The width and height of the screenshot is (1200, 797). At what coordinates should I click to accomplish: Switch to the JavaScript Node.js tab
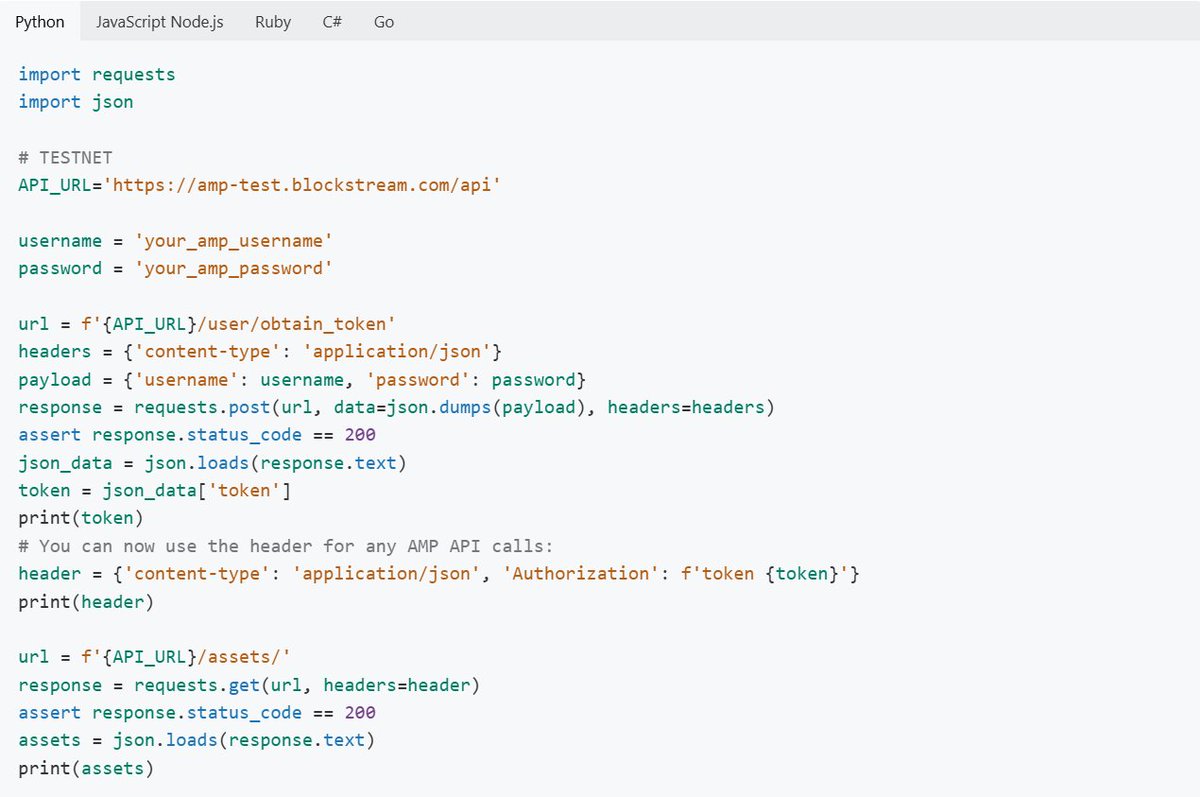click(x=159, y=21)
